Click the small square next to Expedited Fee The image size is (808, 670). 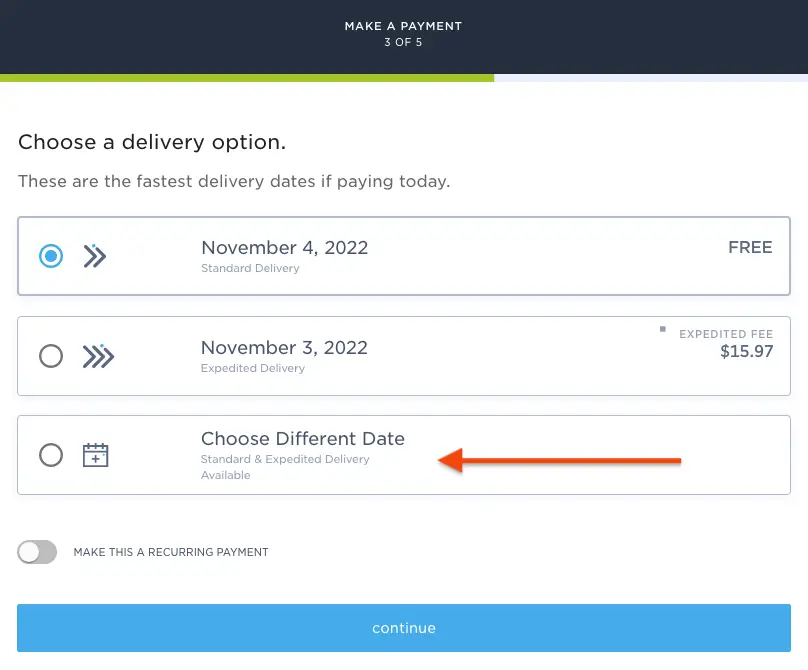coord(663,329)
